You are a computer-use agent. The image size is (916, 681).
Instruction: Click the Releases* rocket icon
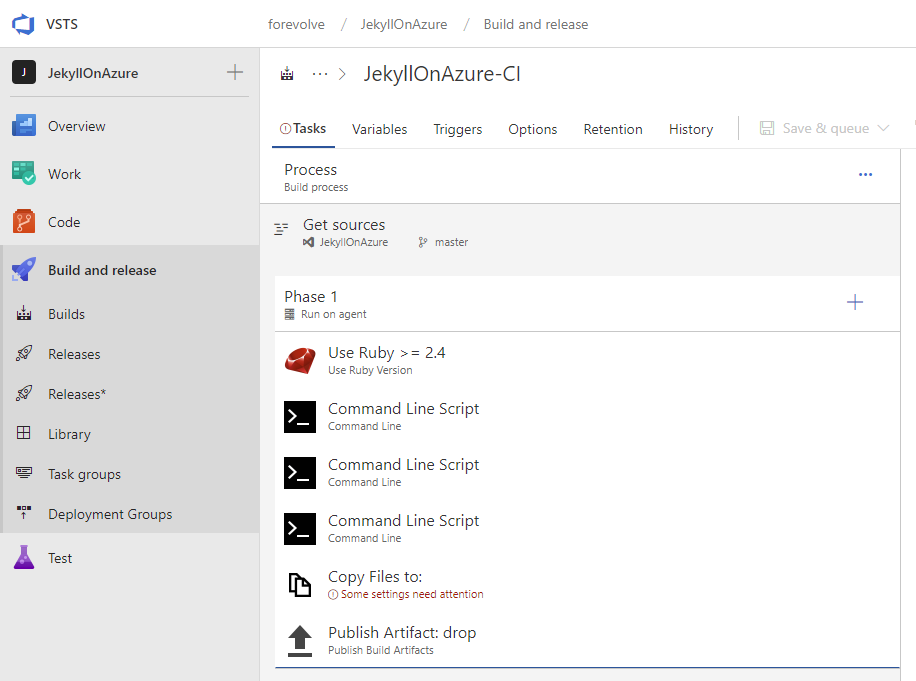pyautogui.click(x=24, y=394)
